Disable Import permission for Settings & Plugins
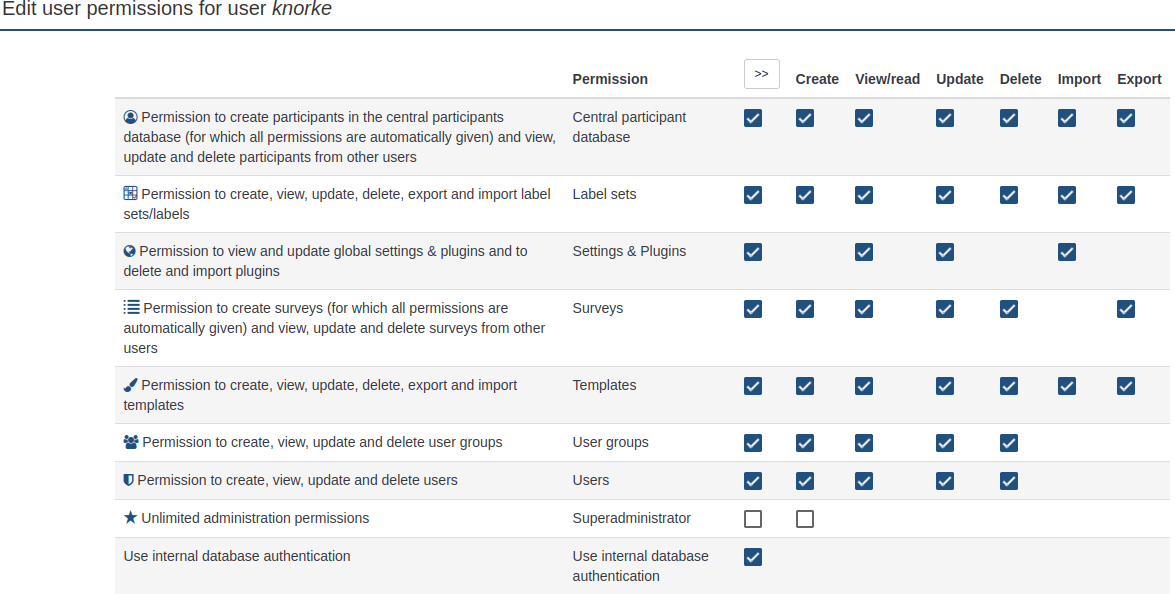 pyautogui.click(x=1067, y=252)
